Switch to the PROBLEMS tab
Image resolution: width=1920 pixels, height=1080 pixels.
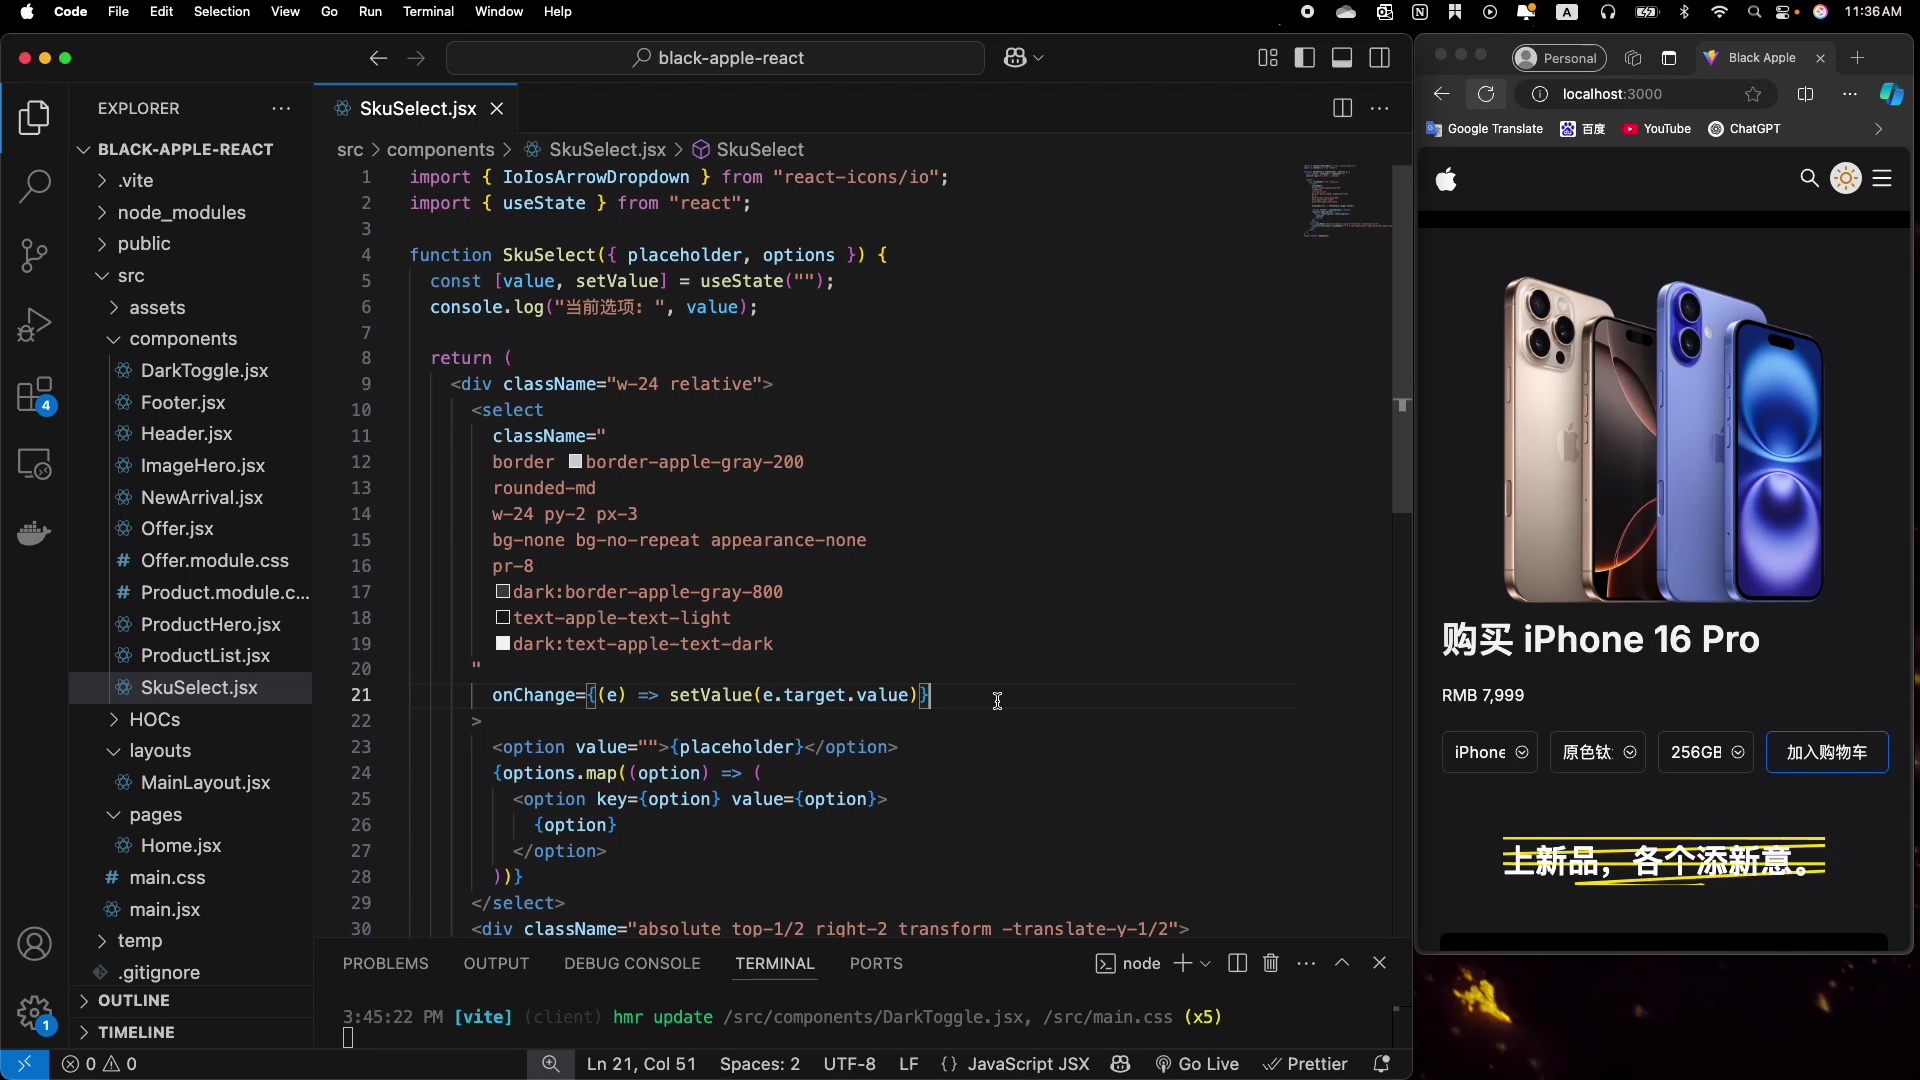coord(386,963)
